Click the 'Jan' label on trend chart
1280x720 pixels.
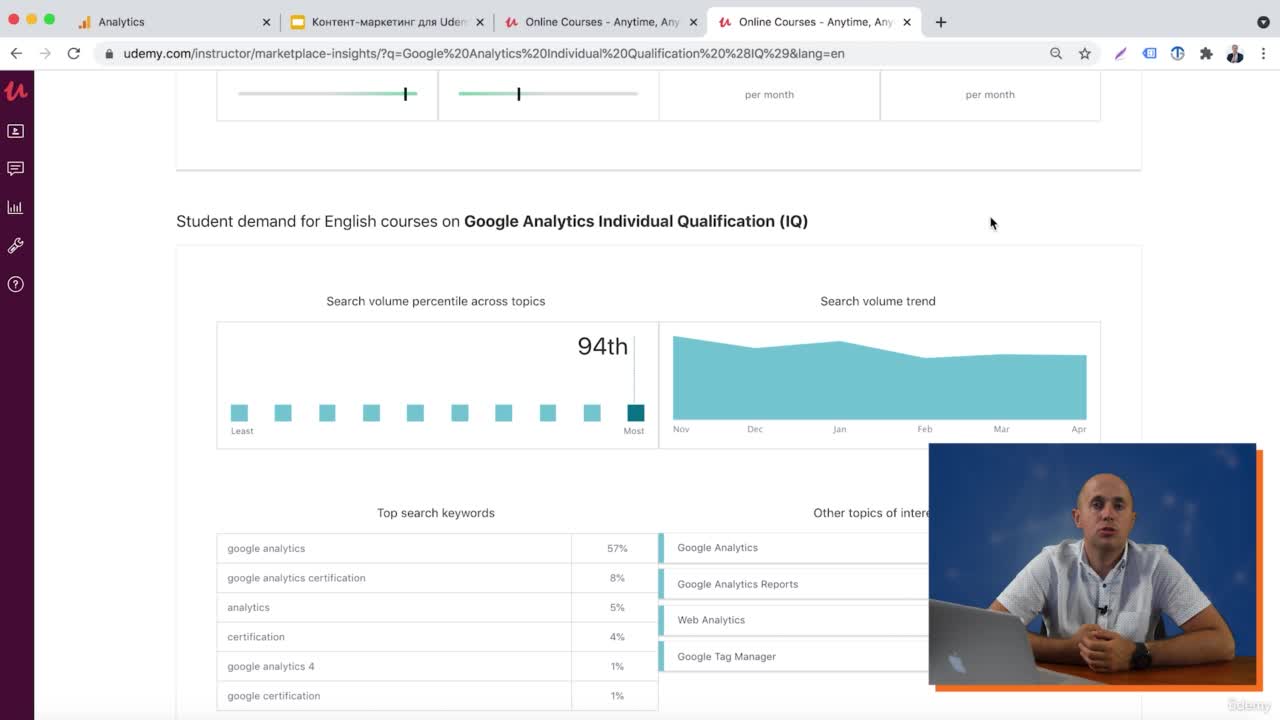click(839, 429)
